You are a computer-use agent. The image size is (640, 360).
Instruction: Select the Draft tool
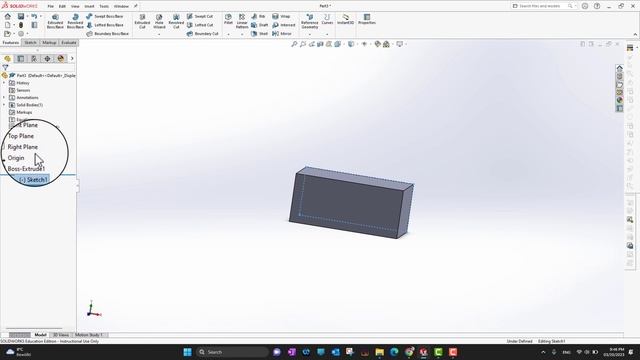point(260,25)
